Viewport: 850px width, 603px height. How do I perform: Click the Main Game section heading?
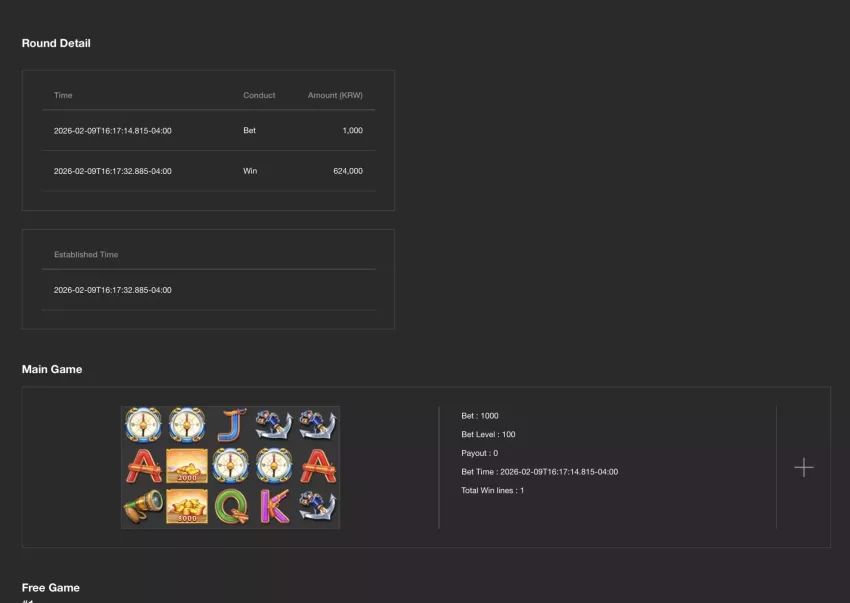click(52, 369)
